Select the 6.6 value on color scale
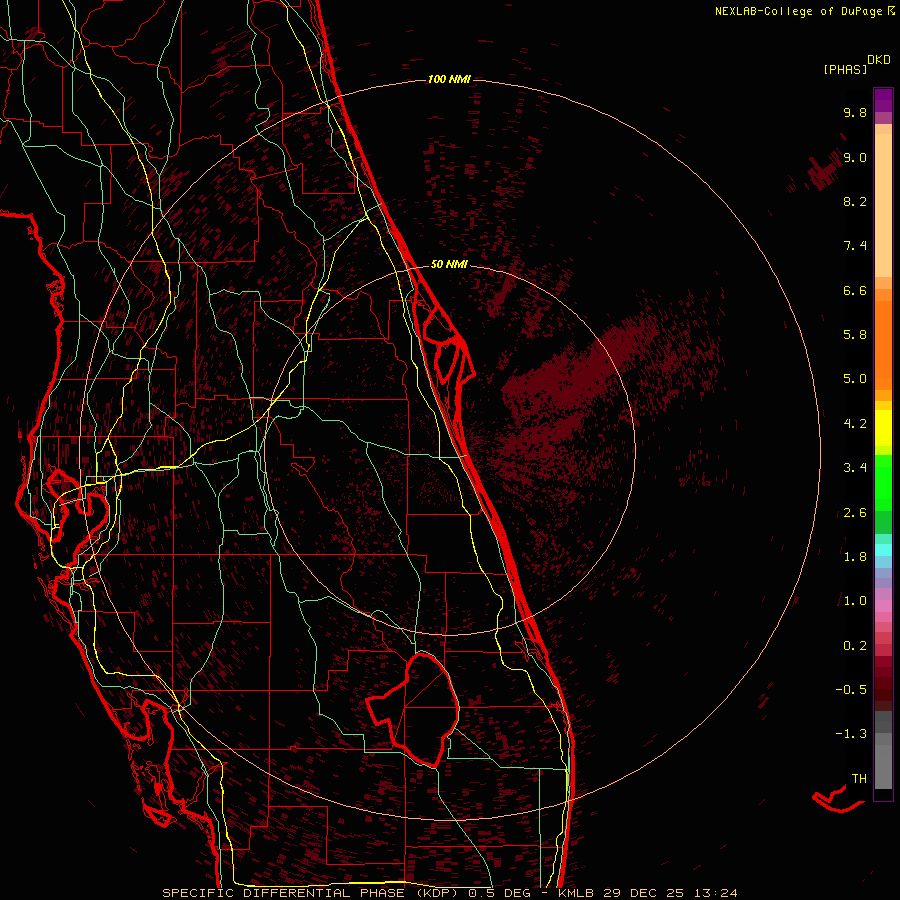 pyautogui.click(x=855, y=290)
